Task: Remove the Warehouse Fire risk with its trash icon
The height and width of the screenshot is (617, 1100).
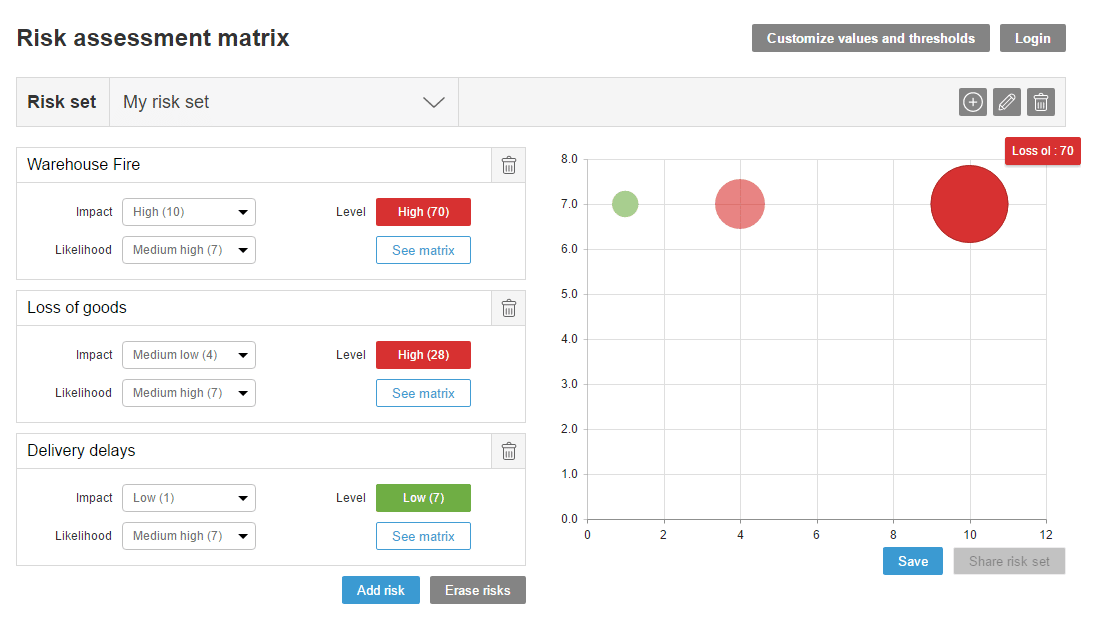Action: click(x=508, y=165)
